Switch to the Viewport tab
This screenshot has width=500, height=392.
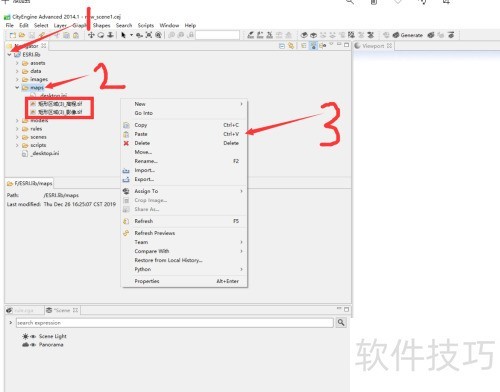(x=373, y=46)
